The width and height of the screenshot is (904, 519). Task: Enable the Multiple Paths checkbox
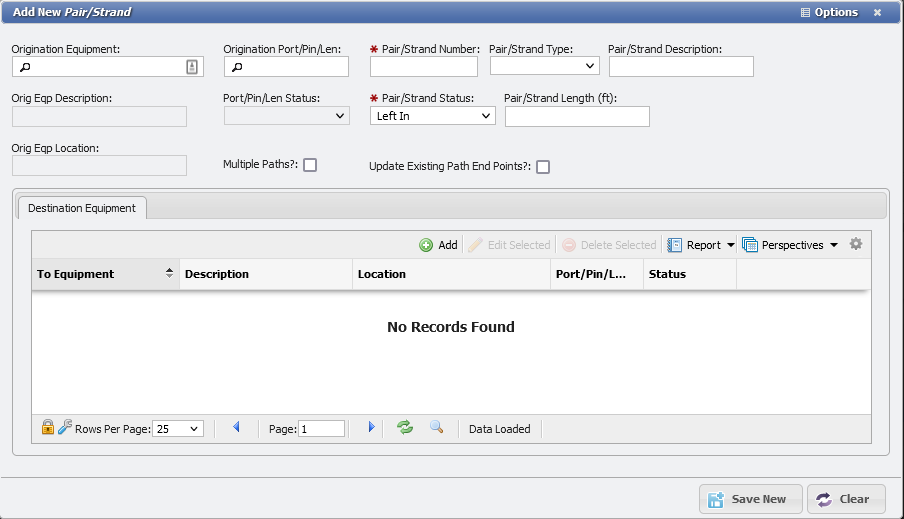(x=310, y=165)
